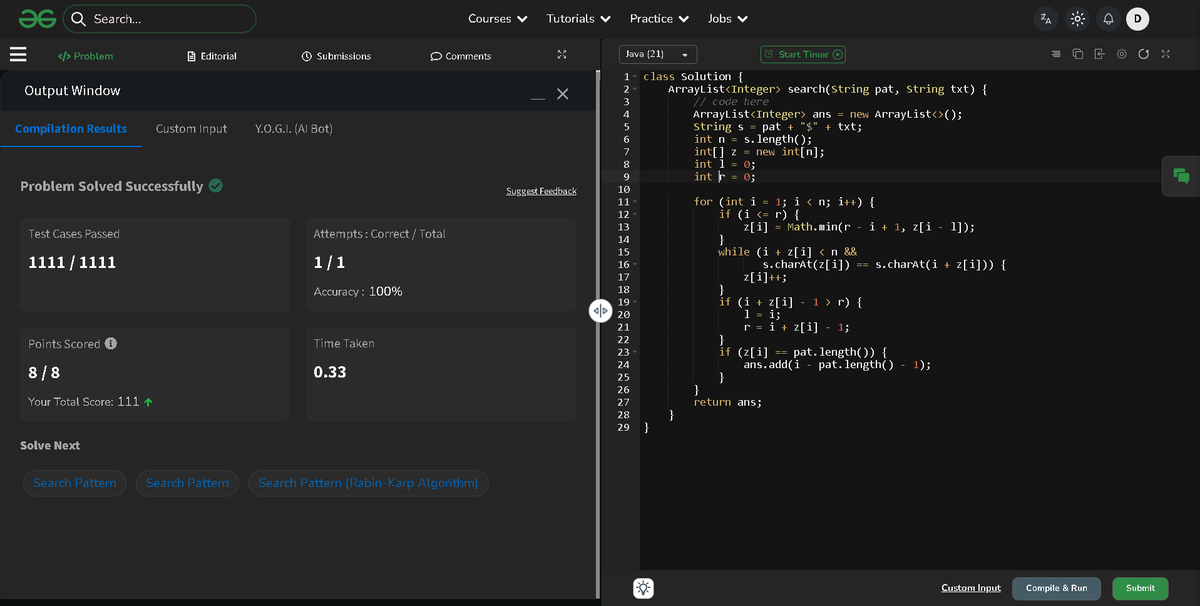Click the Time Taken value 0.33
Viewport: 1200px width, 606px height.
(330, 372)
